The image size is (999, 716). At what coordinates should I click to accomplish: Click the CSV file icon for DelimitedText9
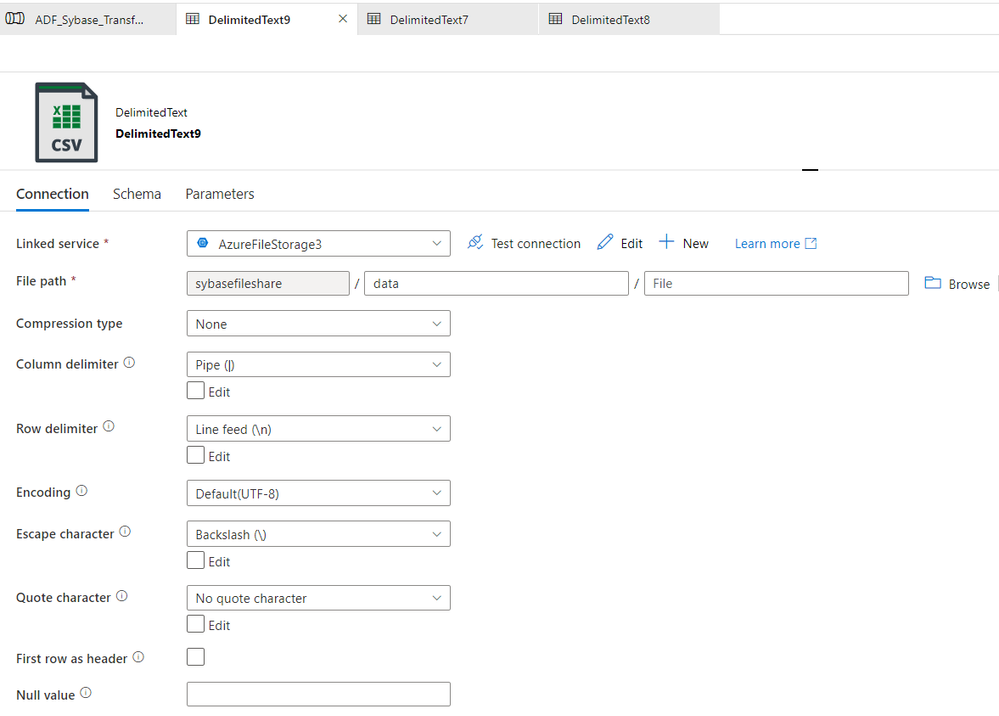tap(66, 122)
